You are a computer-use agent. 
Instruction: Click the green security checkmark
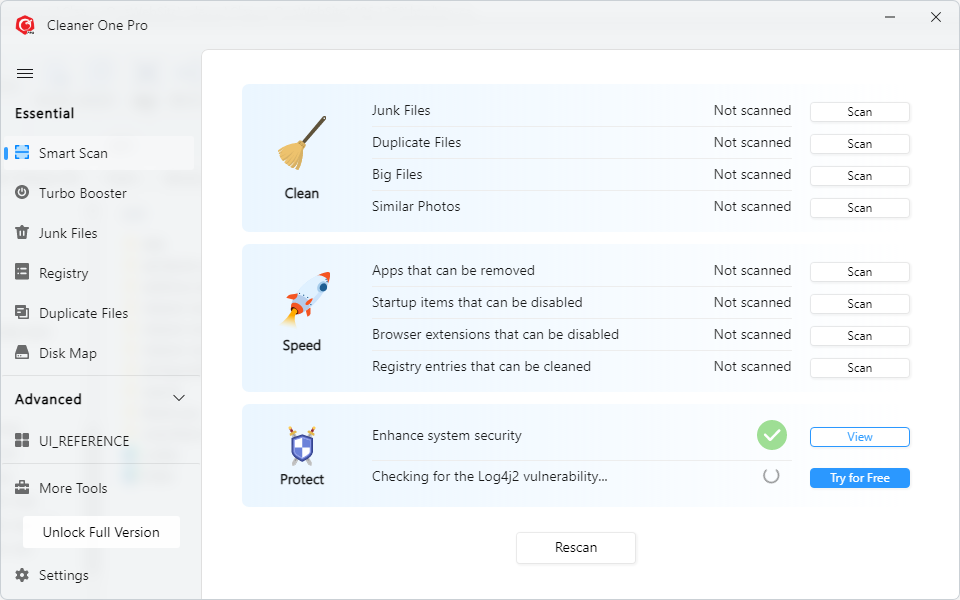(x=771, y=435)
